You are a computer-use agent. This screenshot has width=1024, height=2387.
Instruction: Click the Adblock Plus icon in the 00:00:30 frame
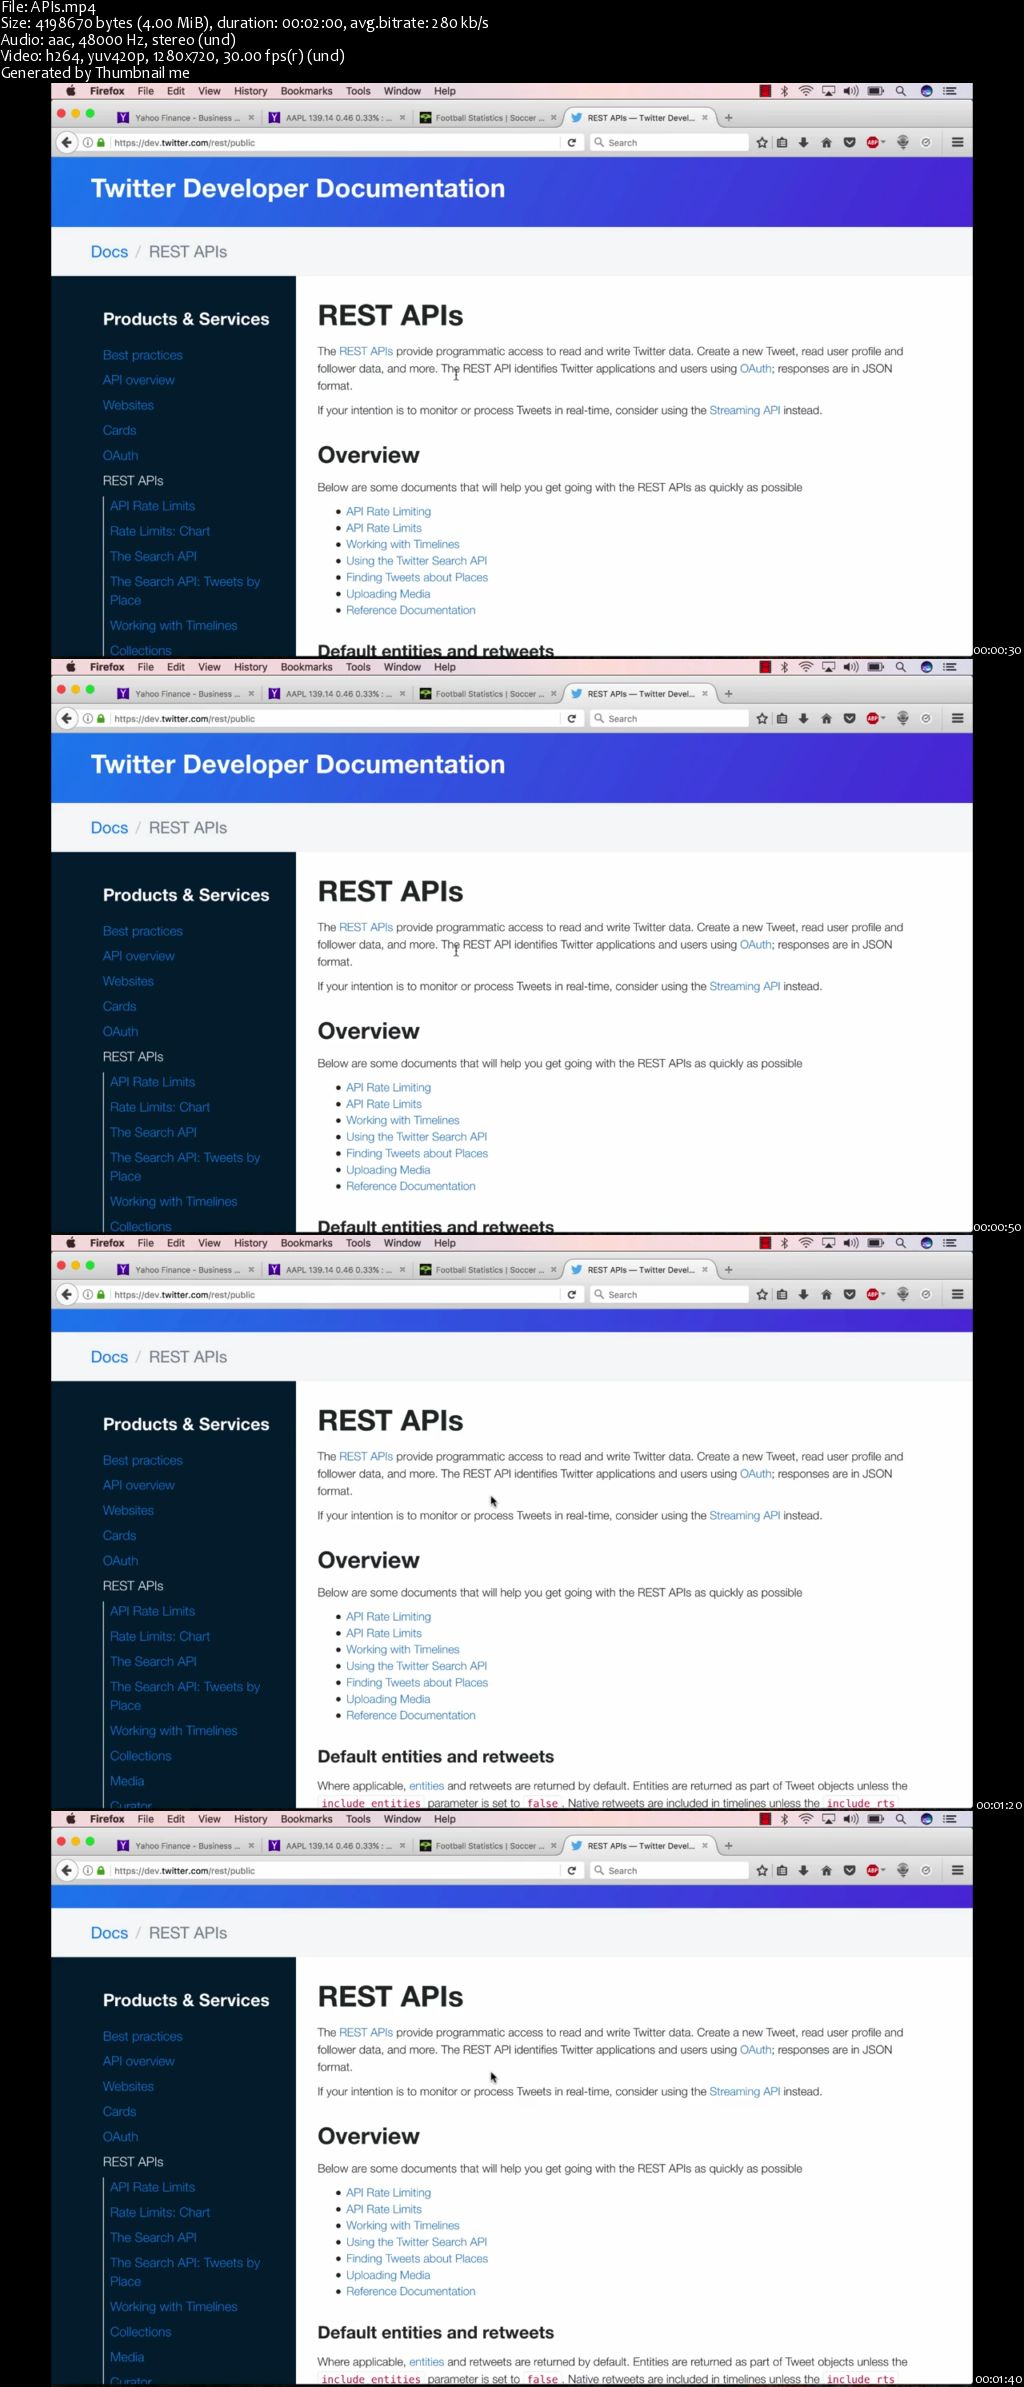click(x=873, y=143)
